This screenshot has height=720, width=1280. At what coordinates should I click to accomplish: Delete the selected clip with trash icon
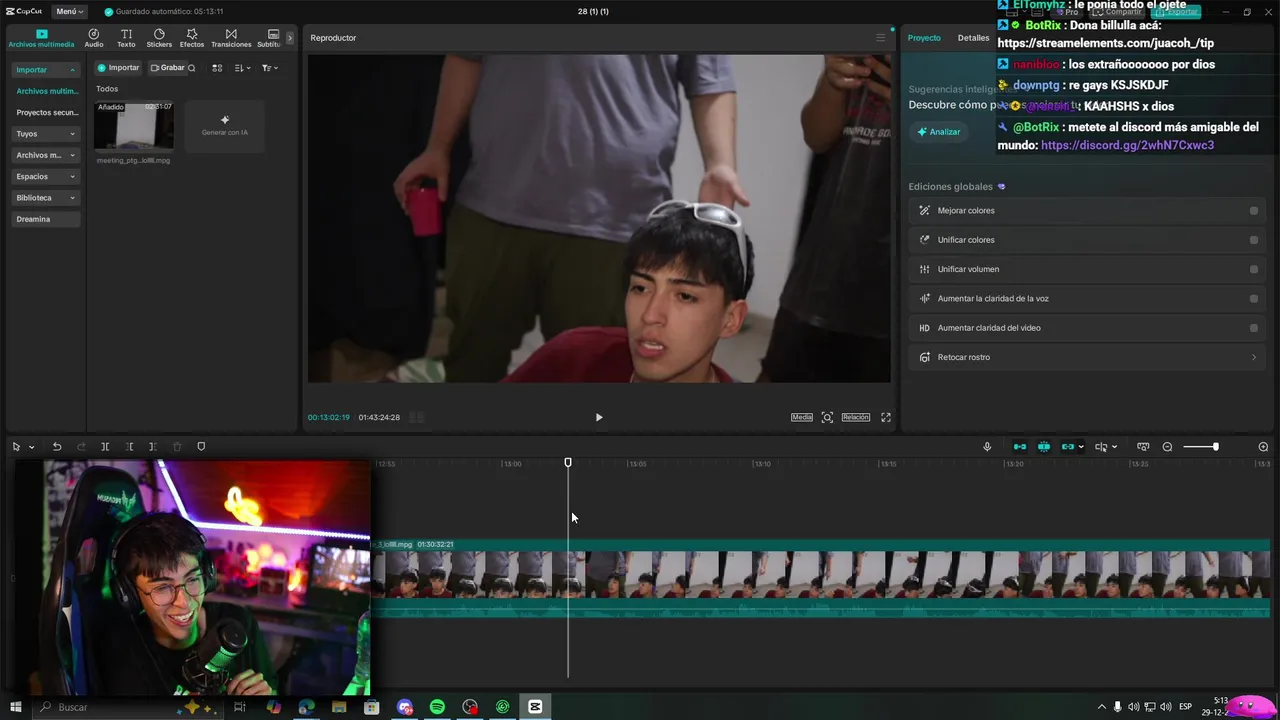[x=177, y=447]
